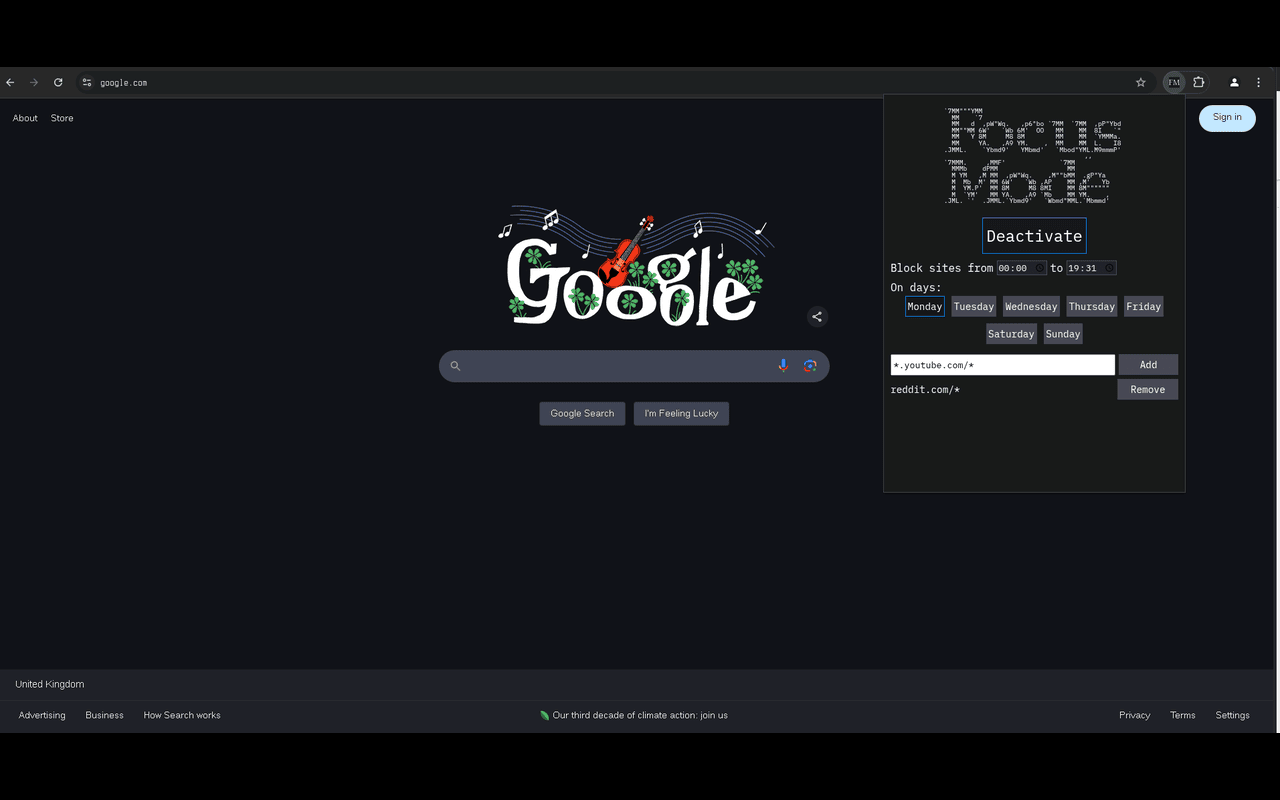Open the Settings footer menu
This screenshot has width=1280, height=800.
point(1232,715)
